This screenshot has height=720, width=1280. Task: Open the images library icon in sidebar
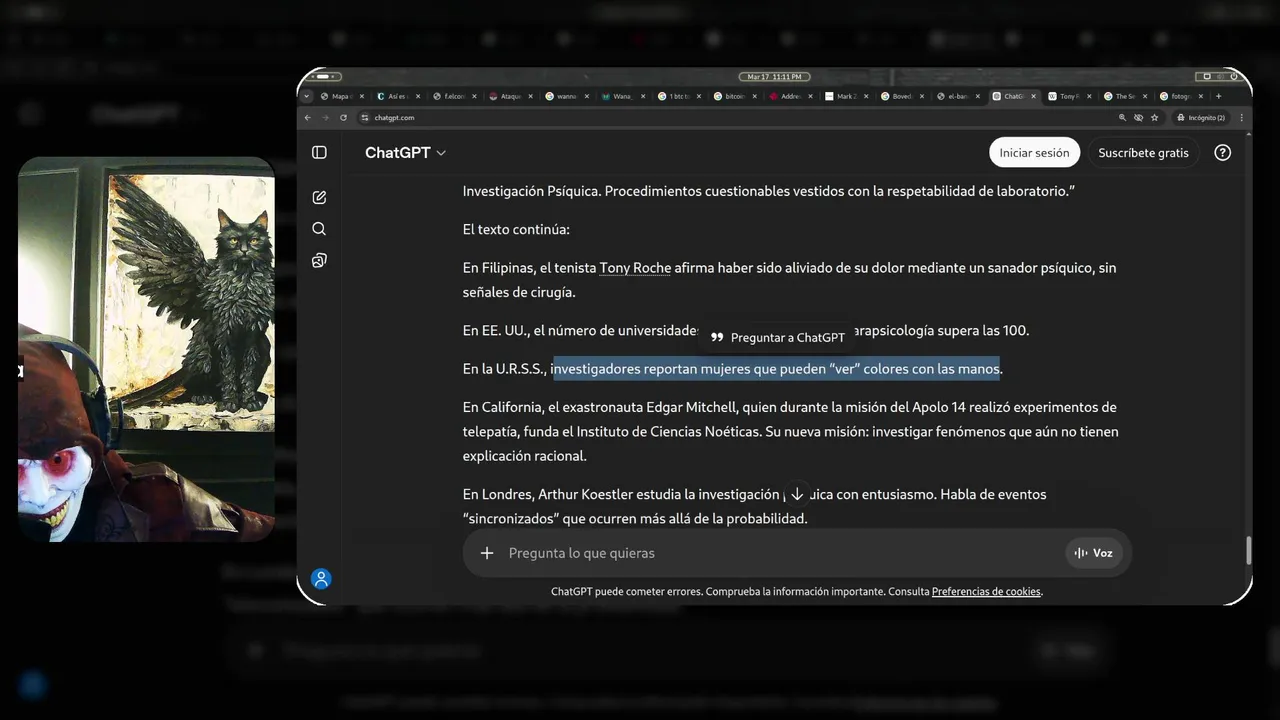click(319, 260)
